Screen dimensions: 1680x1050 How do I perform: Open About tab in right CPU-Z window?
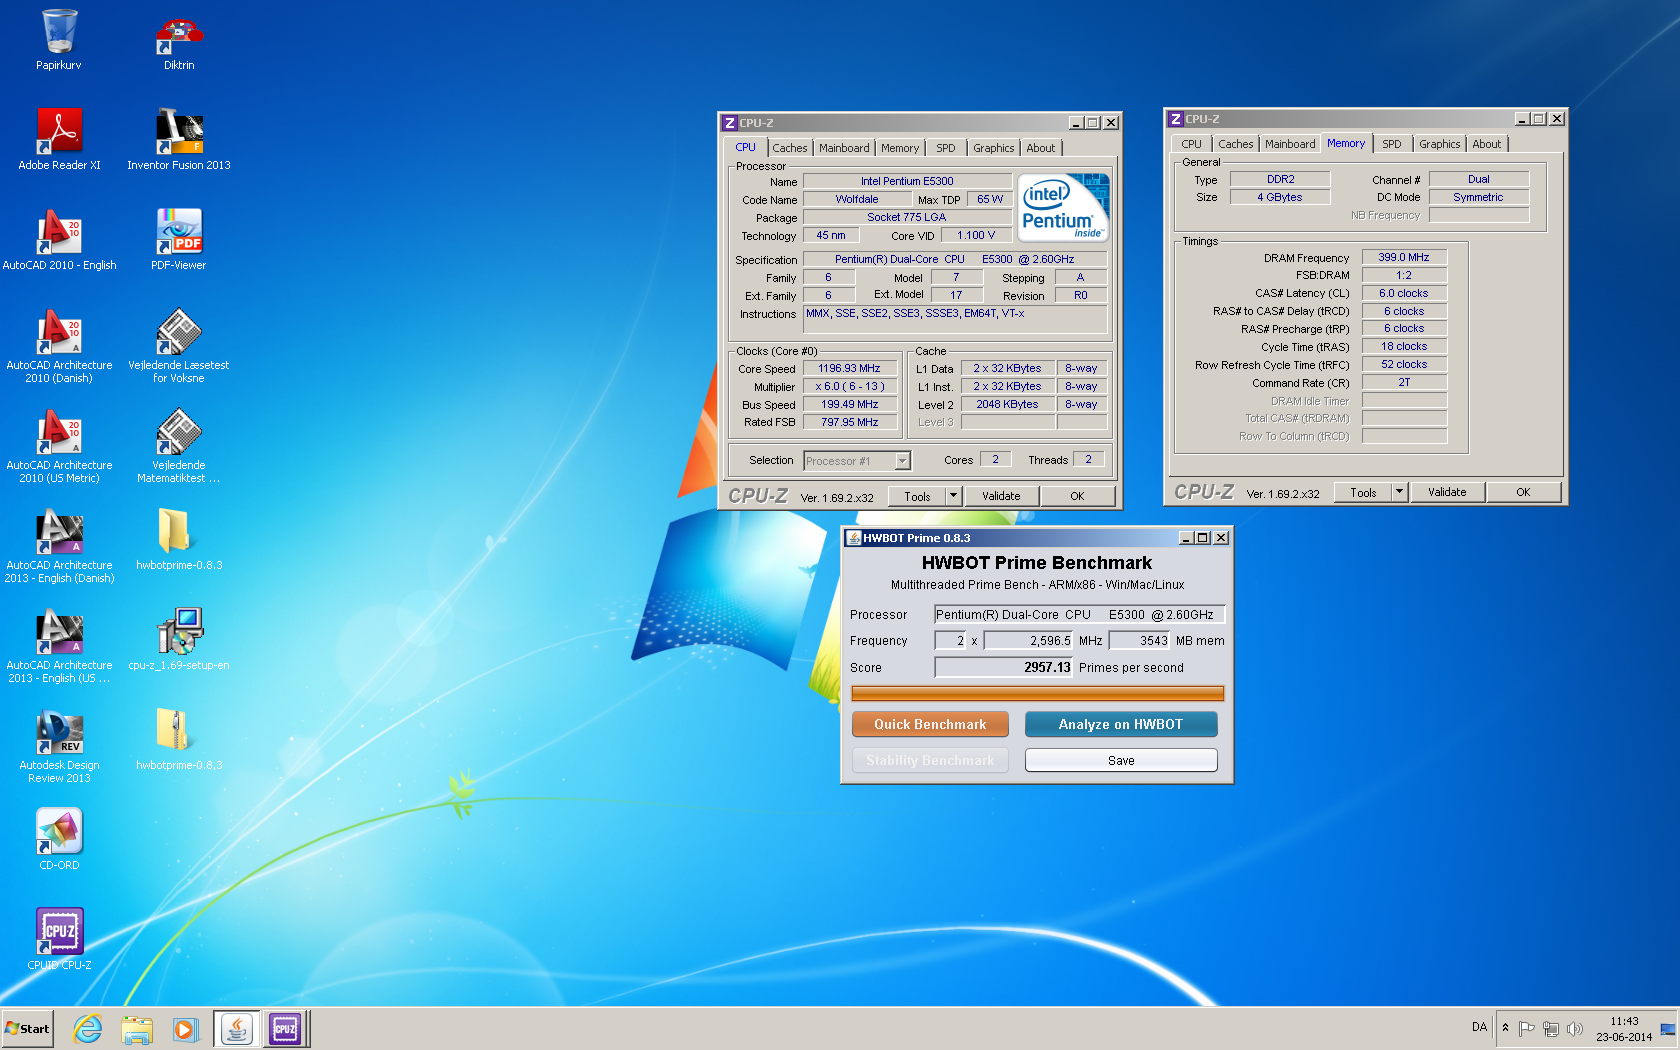point(1487,144)
